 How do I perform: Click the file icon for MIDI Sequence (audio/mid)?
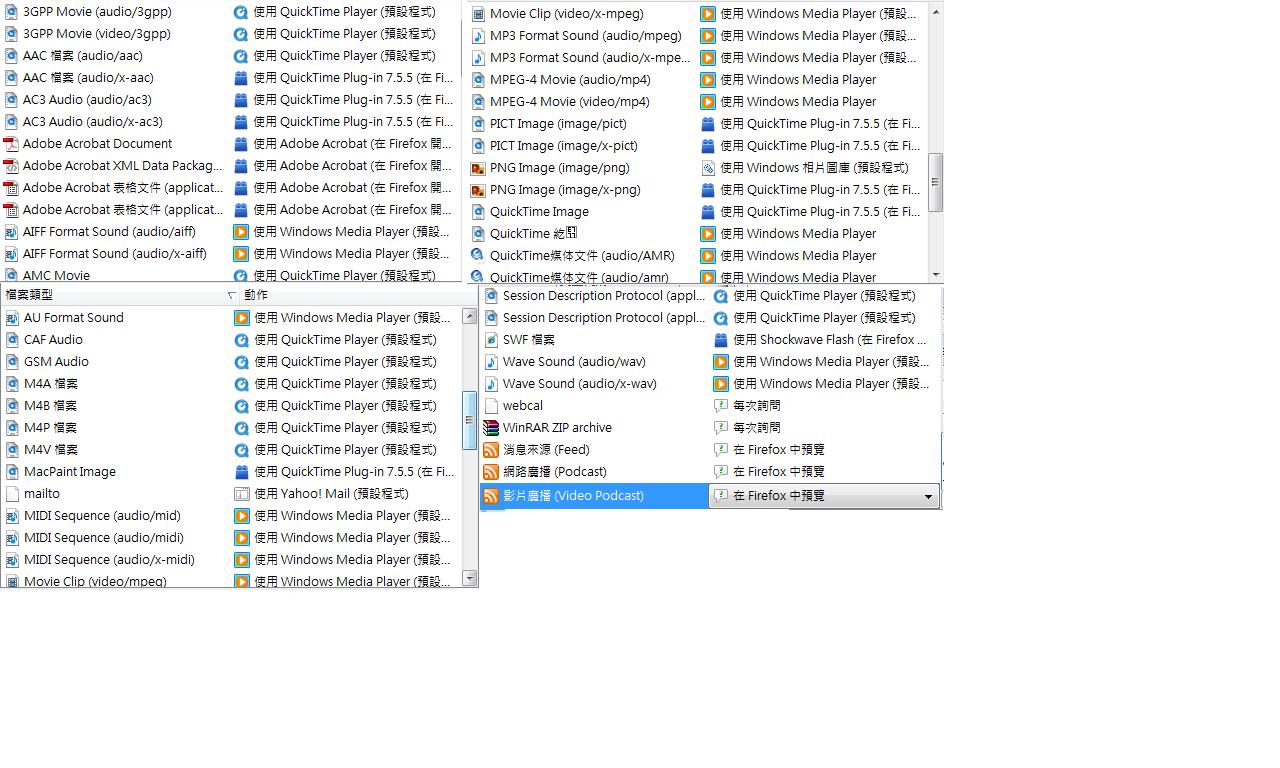click(x=12, y=516)
